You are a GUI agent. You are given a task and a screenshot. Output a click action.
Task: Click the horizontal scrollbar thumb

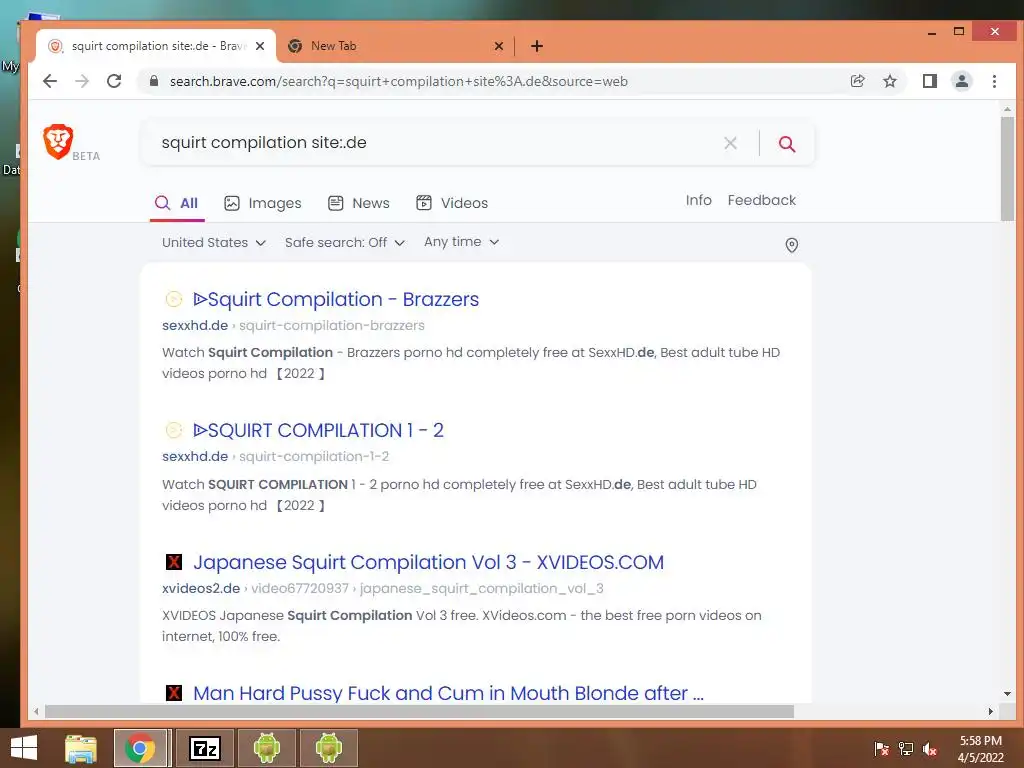(x=419, y=711)
